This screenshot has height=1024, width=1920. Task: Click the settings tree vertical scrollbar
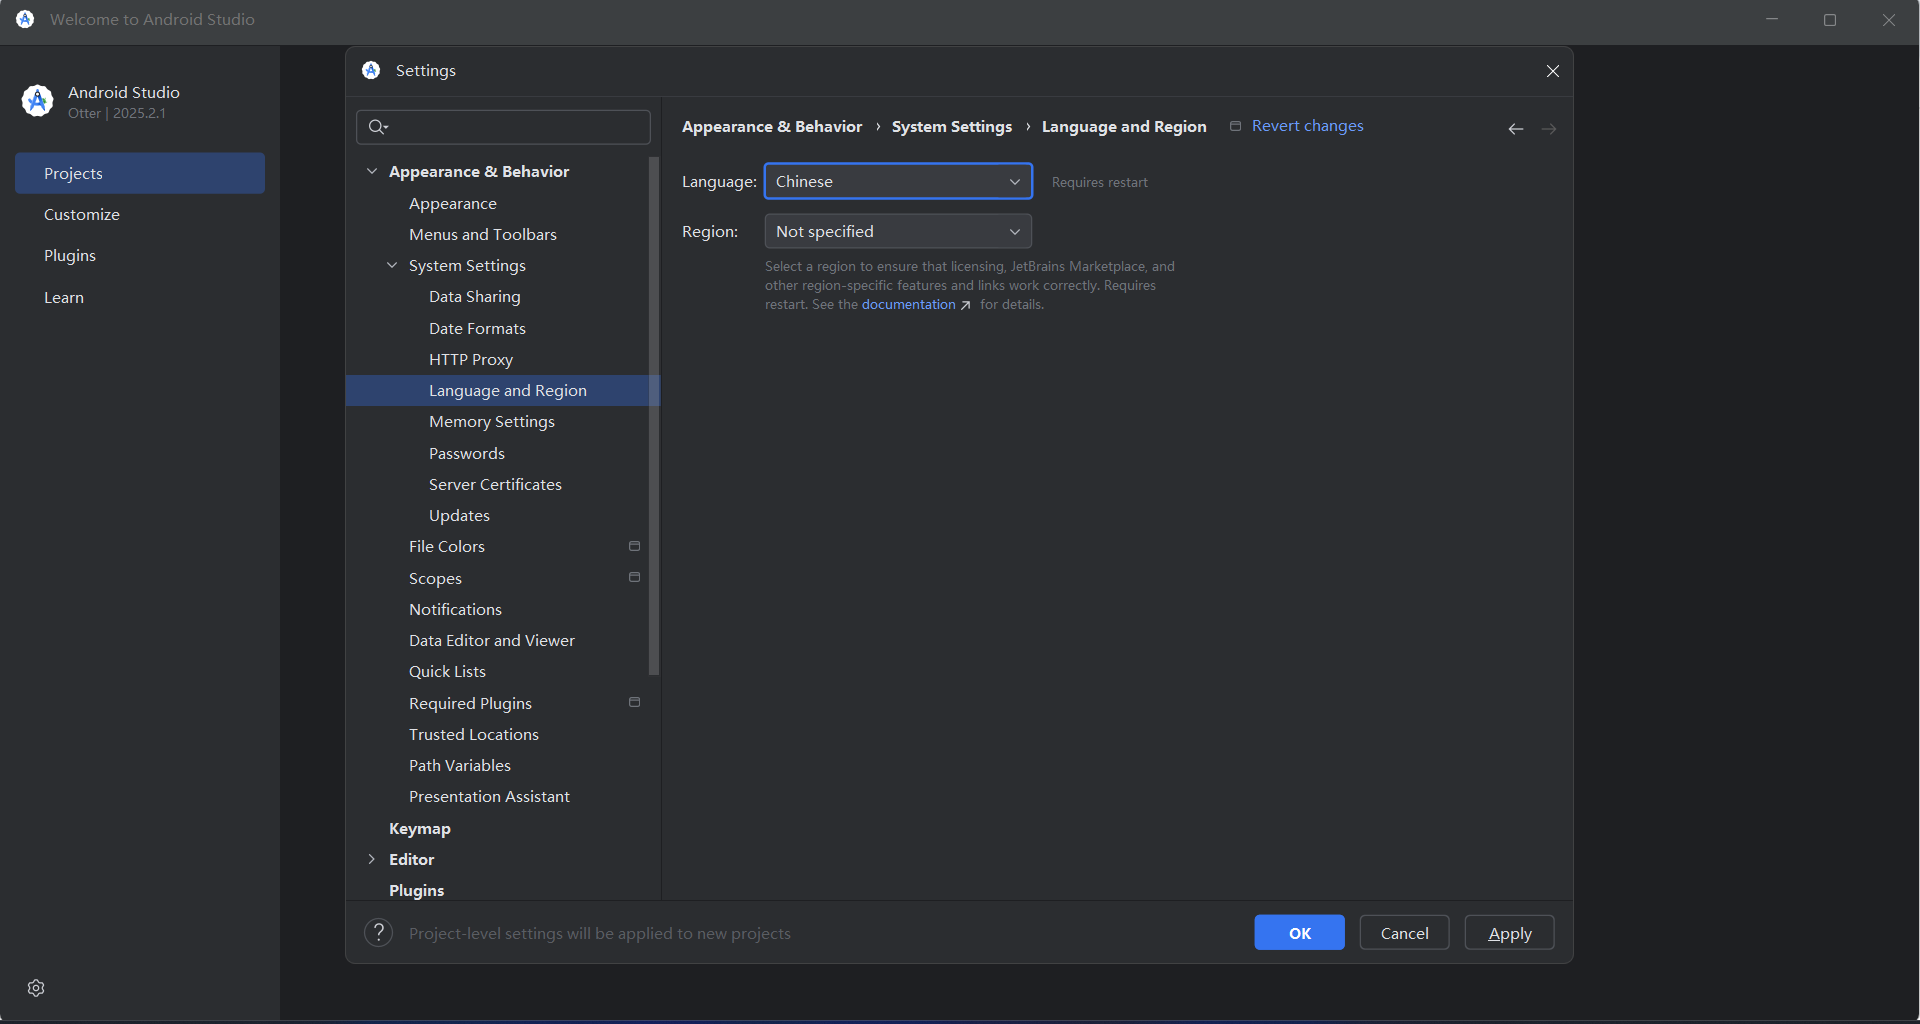pos(654,415)
